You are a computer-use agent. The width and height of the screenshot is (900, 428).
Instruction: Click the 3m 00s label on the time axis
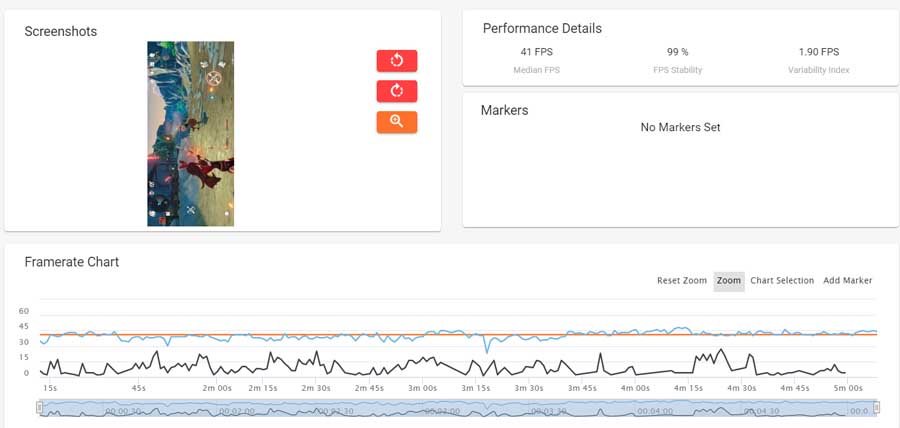423,388
